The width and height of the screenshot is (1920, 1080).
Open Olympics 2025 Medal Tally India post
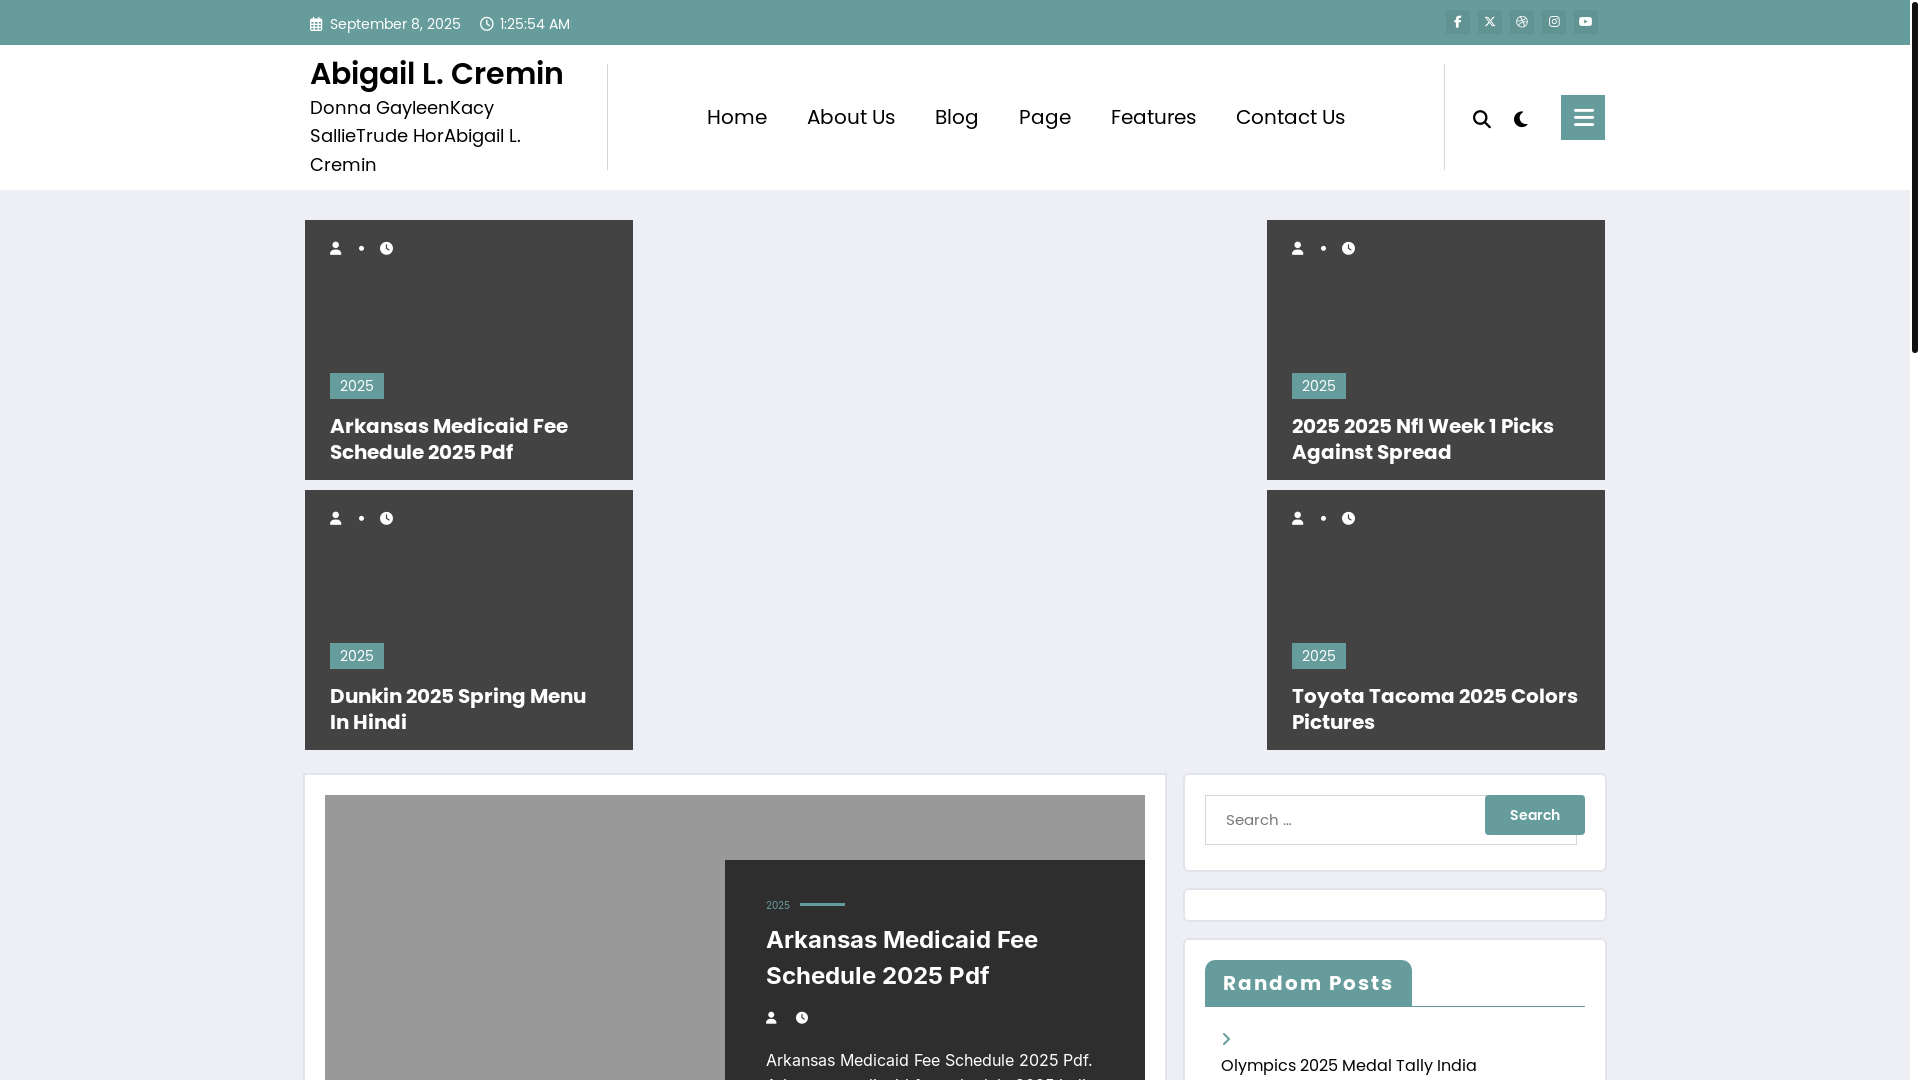point(1348,1065)
